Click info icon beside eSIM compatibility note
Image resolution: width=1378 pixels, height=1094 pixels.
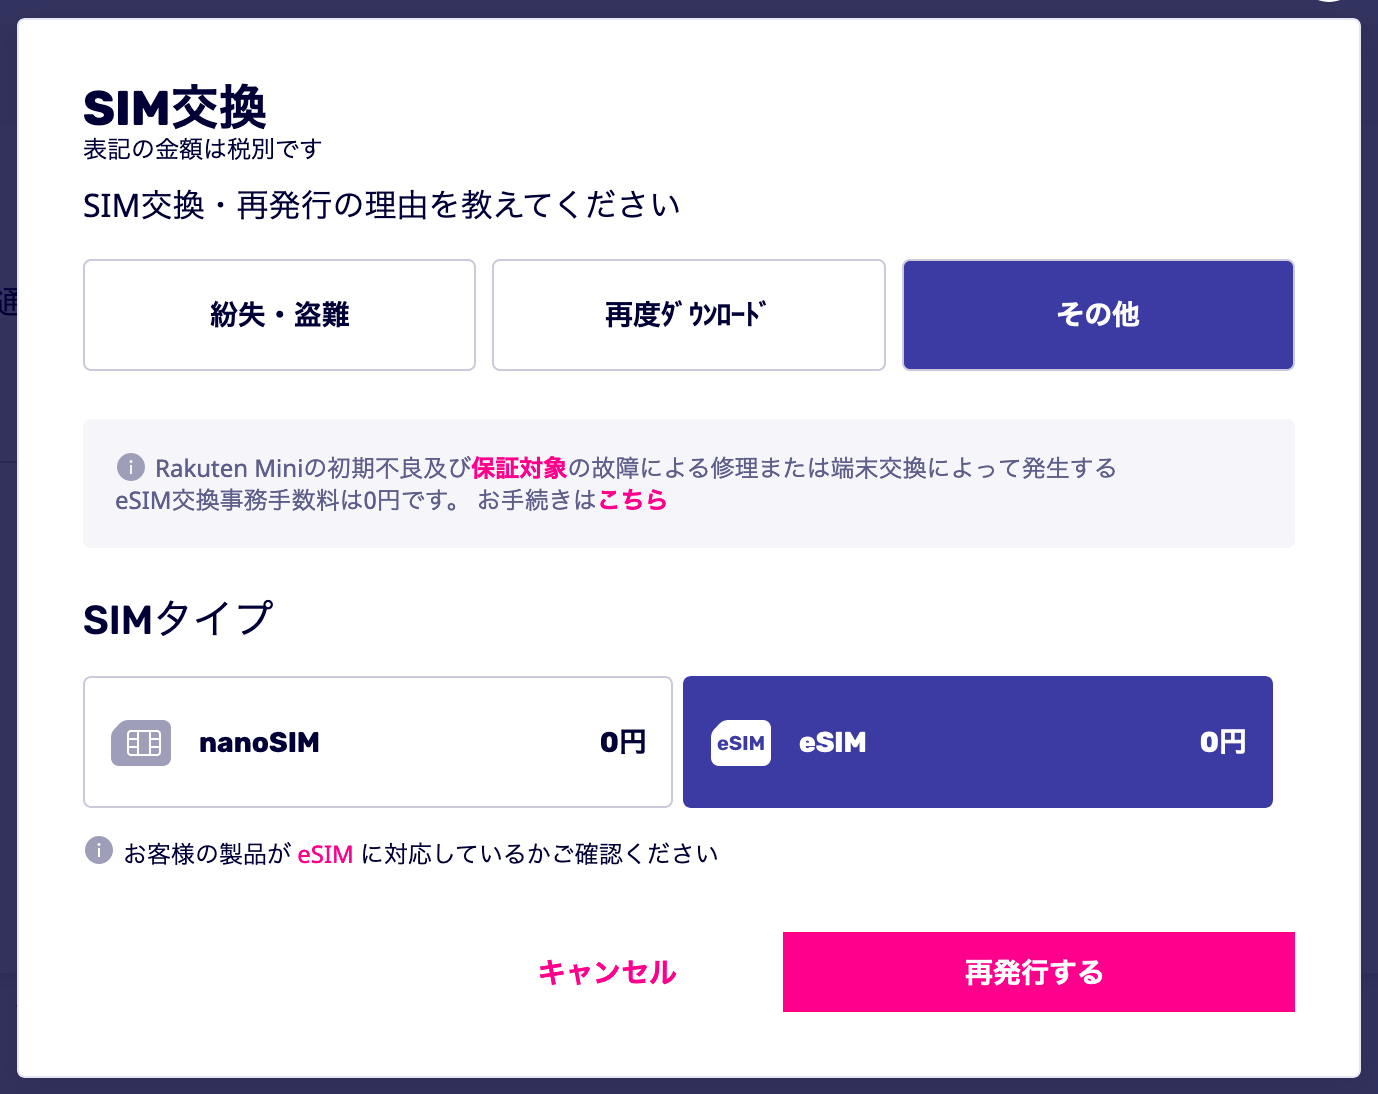tap(99, 851)
